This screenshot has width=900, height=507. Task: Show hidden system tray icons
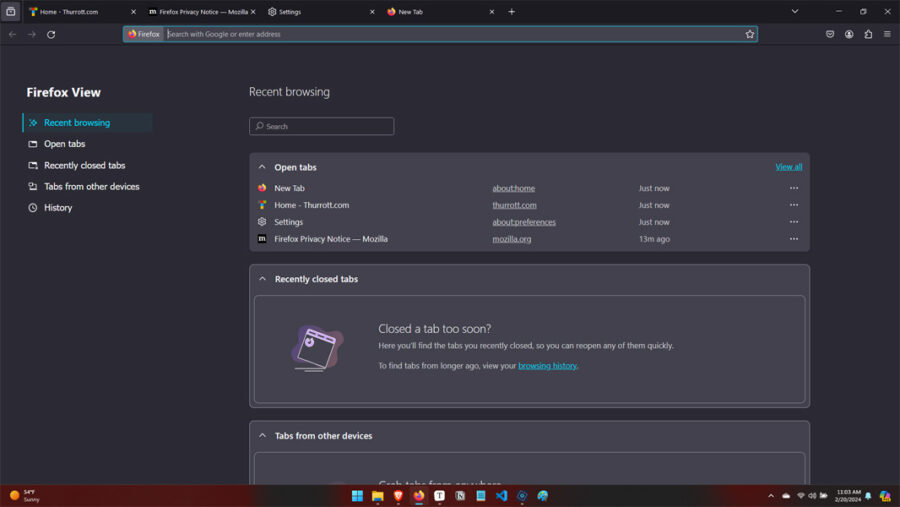pos(771,496)
